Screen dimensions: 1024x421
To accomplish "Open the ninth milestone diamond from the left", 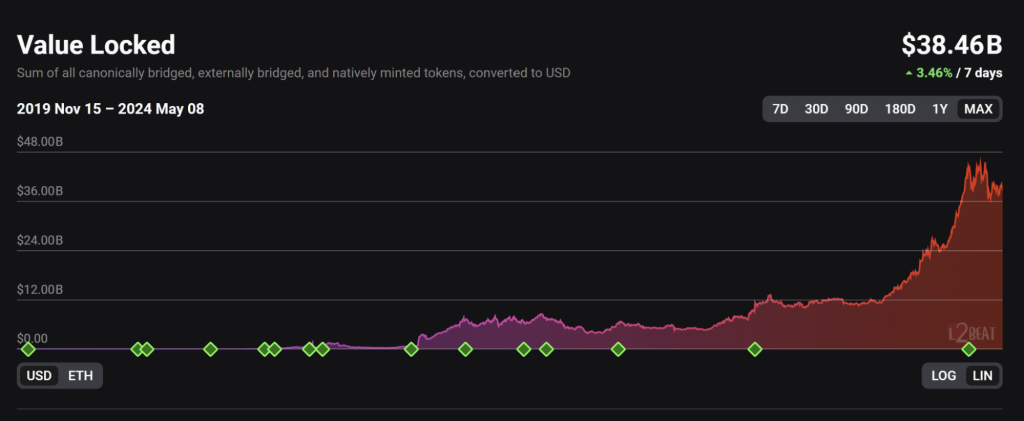I will click(x=410, y=349).
